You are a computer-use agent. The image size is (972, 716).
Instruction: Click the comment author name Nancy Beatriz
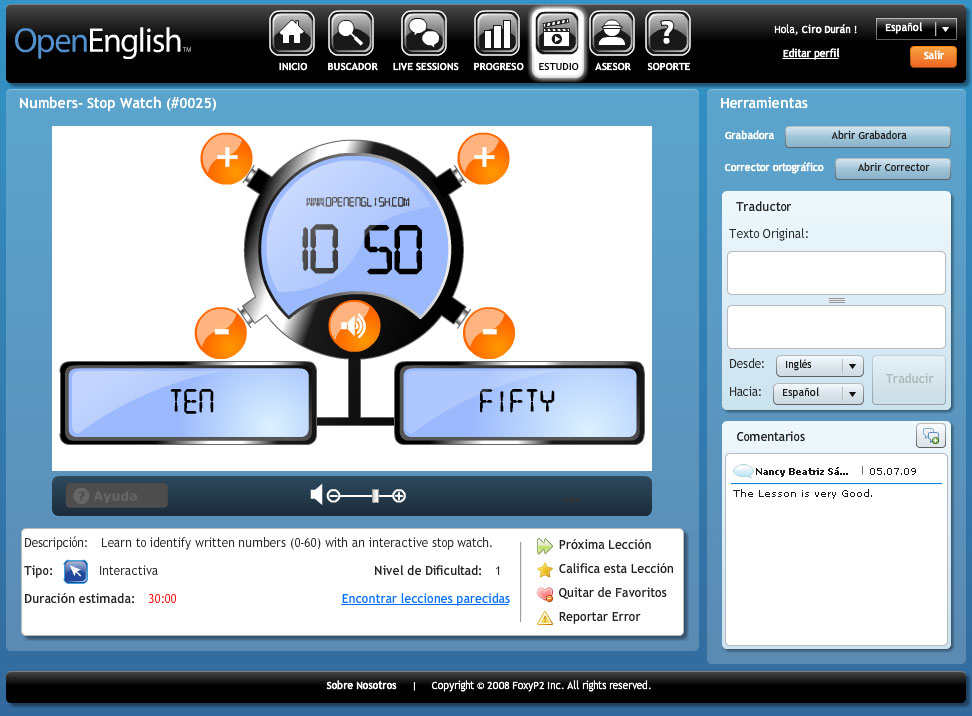(x=802, y=472)
